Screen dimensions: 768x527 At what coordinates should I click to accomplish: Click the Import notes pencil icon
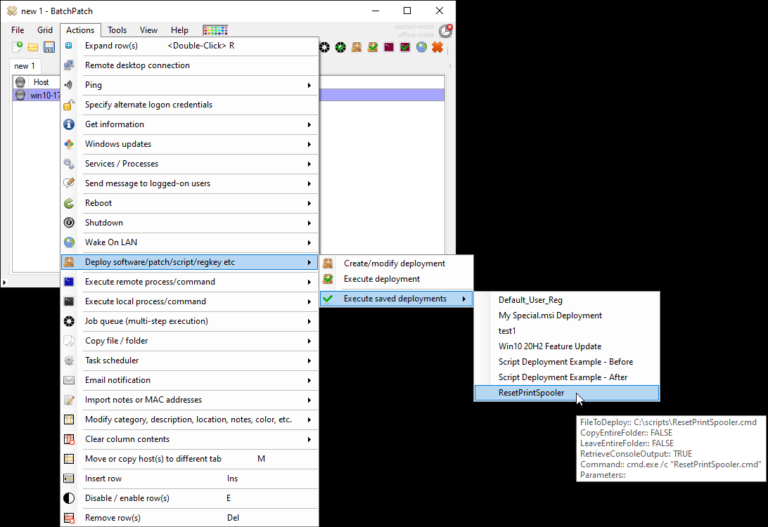pos(69,400)
